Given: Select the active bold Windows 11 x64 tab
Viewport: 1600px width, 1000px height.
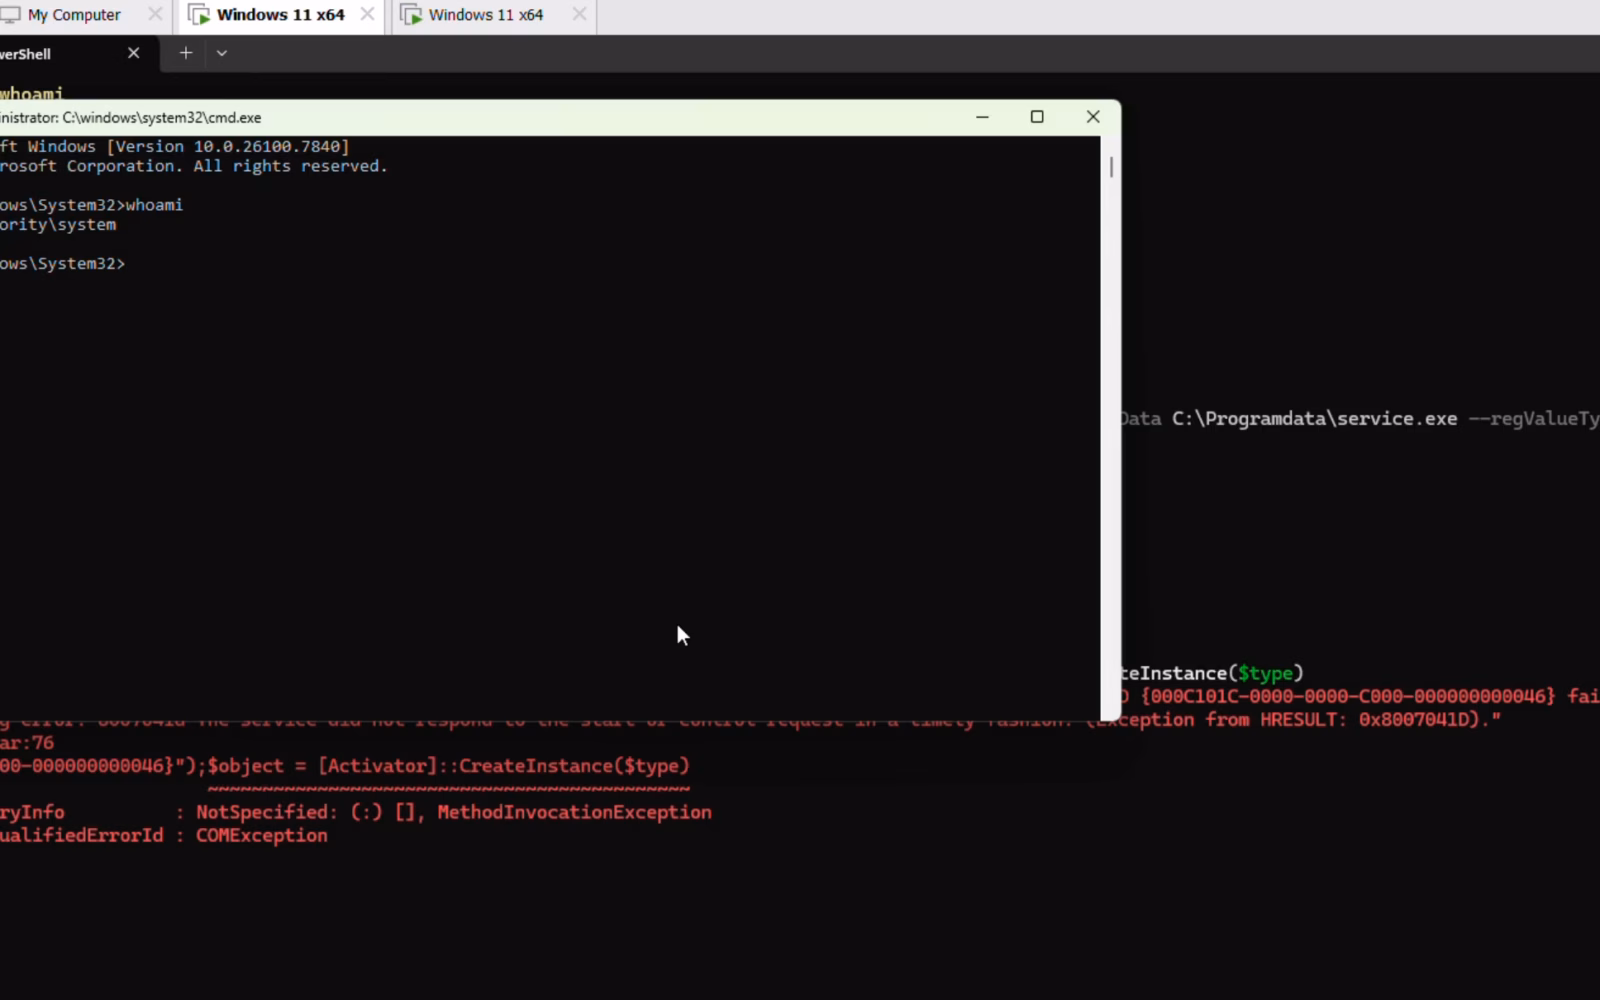Looking at the screenshot, I should tap(280, 15).
